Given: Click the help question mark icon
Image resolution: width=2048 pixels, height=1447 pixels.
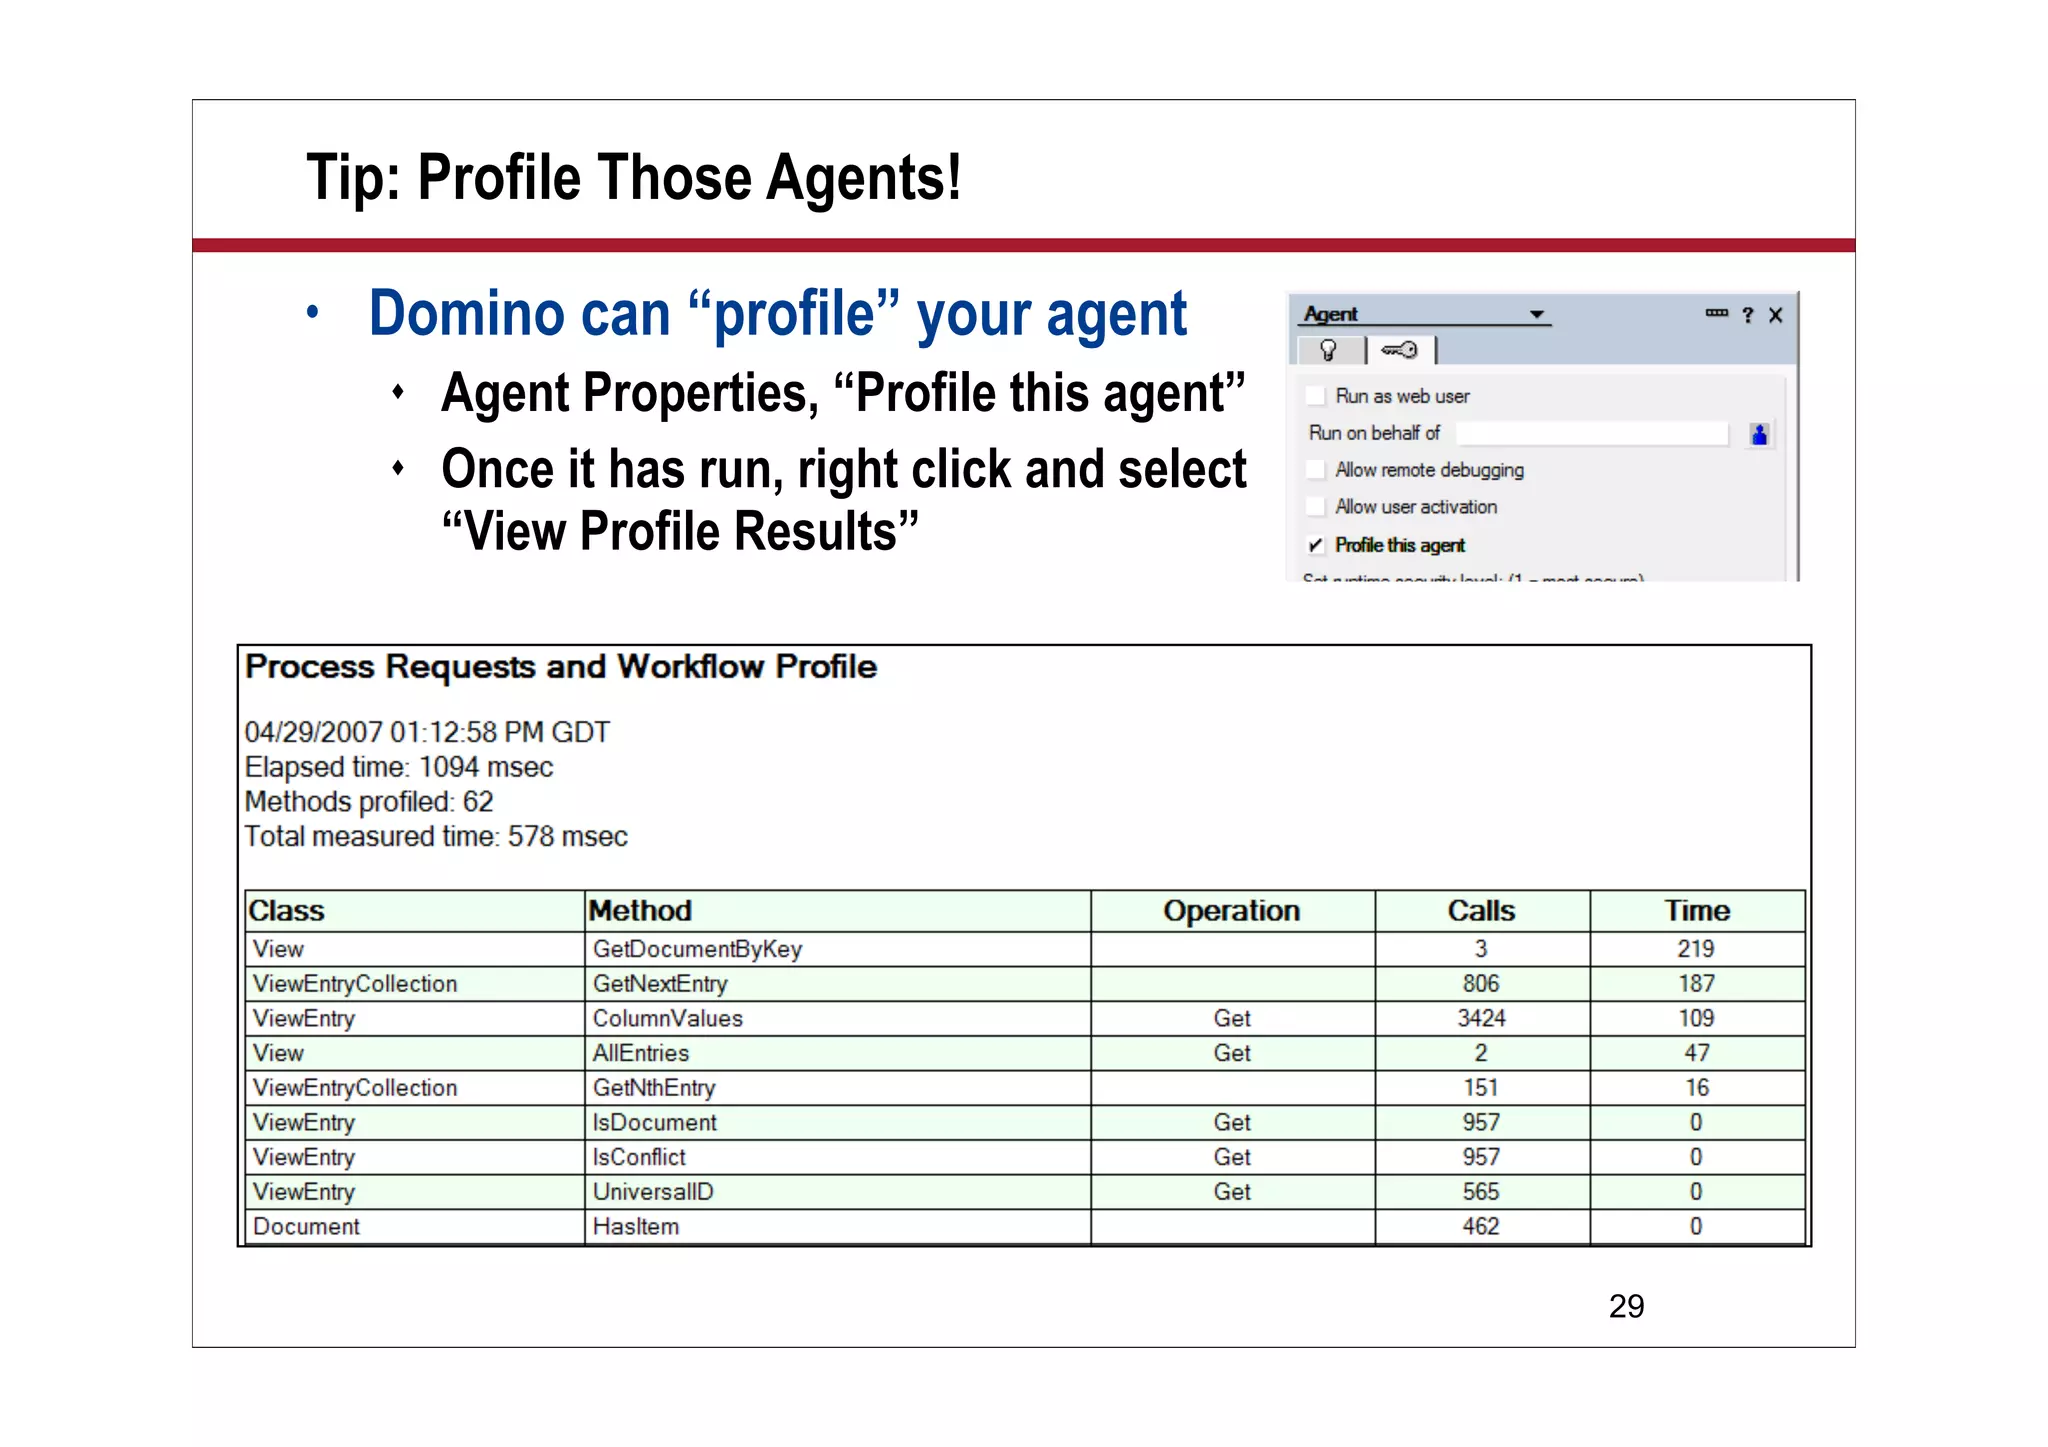Looking at the screenshot, I should [x=1747, y=315].
